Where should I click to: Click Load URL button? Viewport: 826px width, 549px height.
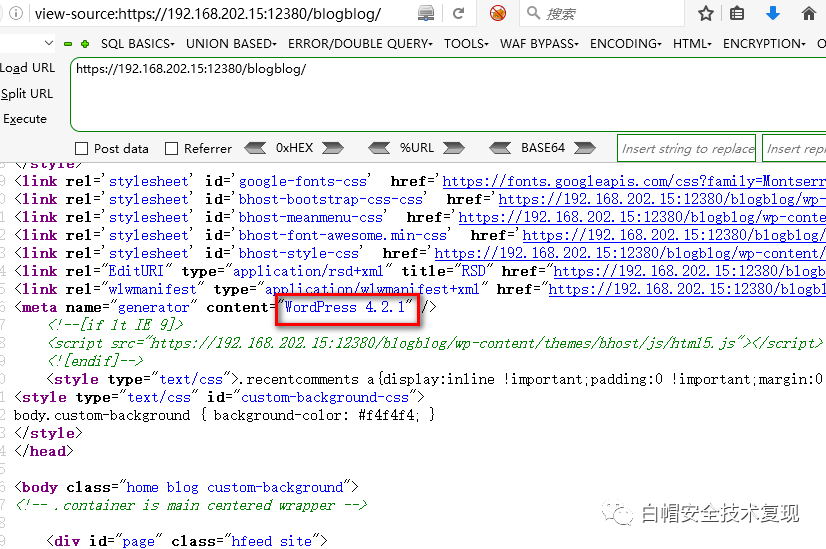(x=27, y=68)
